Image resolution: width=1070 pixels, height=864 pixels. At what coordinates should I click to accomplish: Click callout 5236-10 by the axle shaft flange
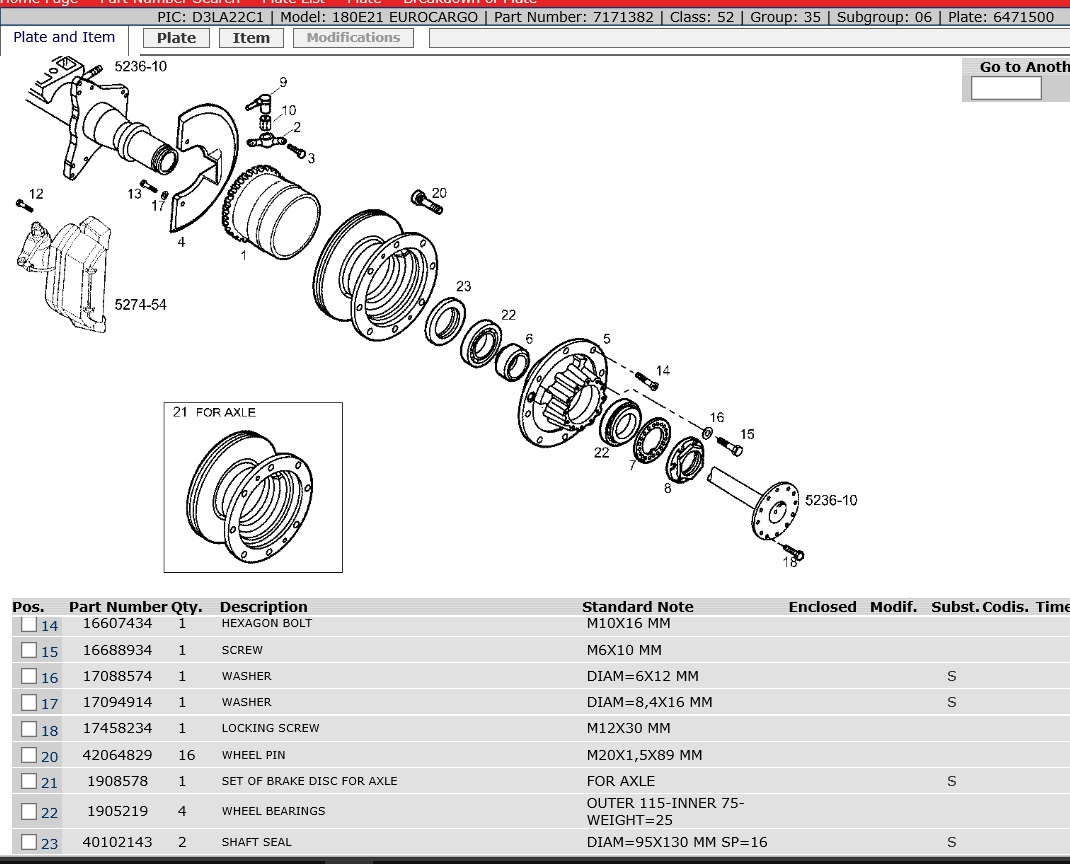click(x=831, y=500)
